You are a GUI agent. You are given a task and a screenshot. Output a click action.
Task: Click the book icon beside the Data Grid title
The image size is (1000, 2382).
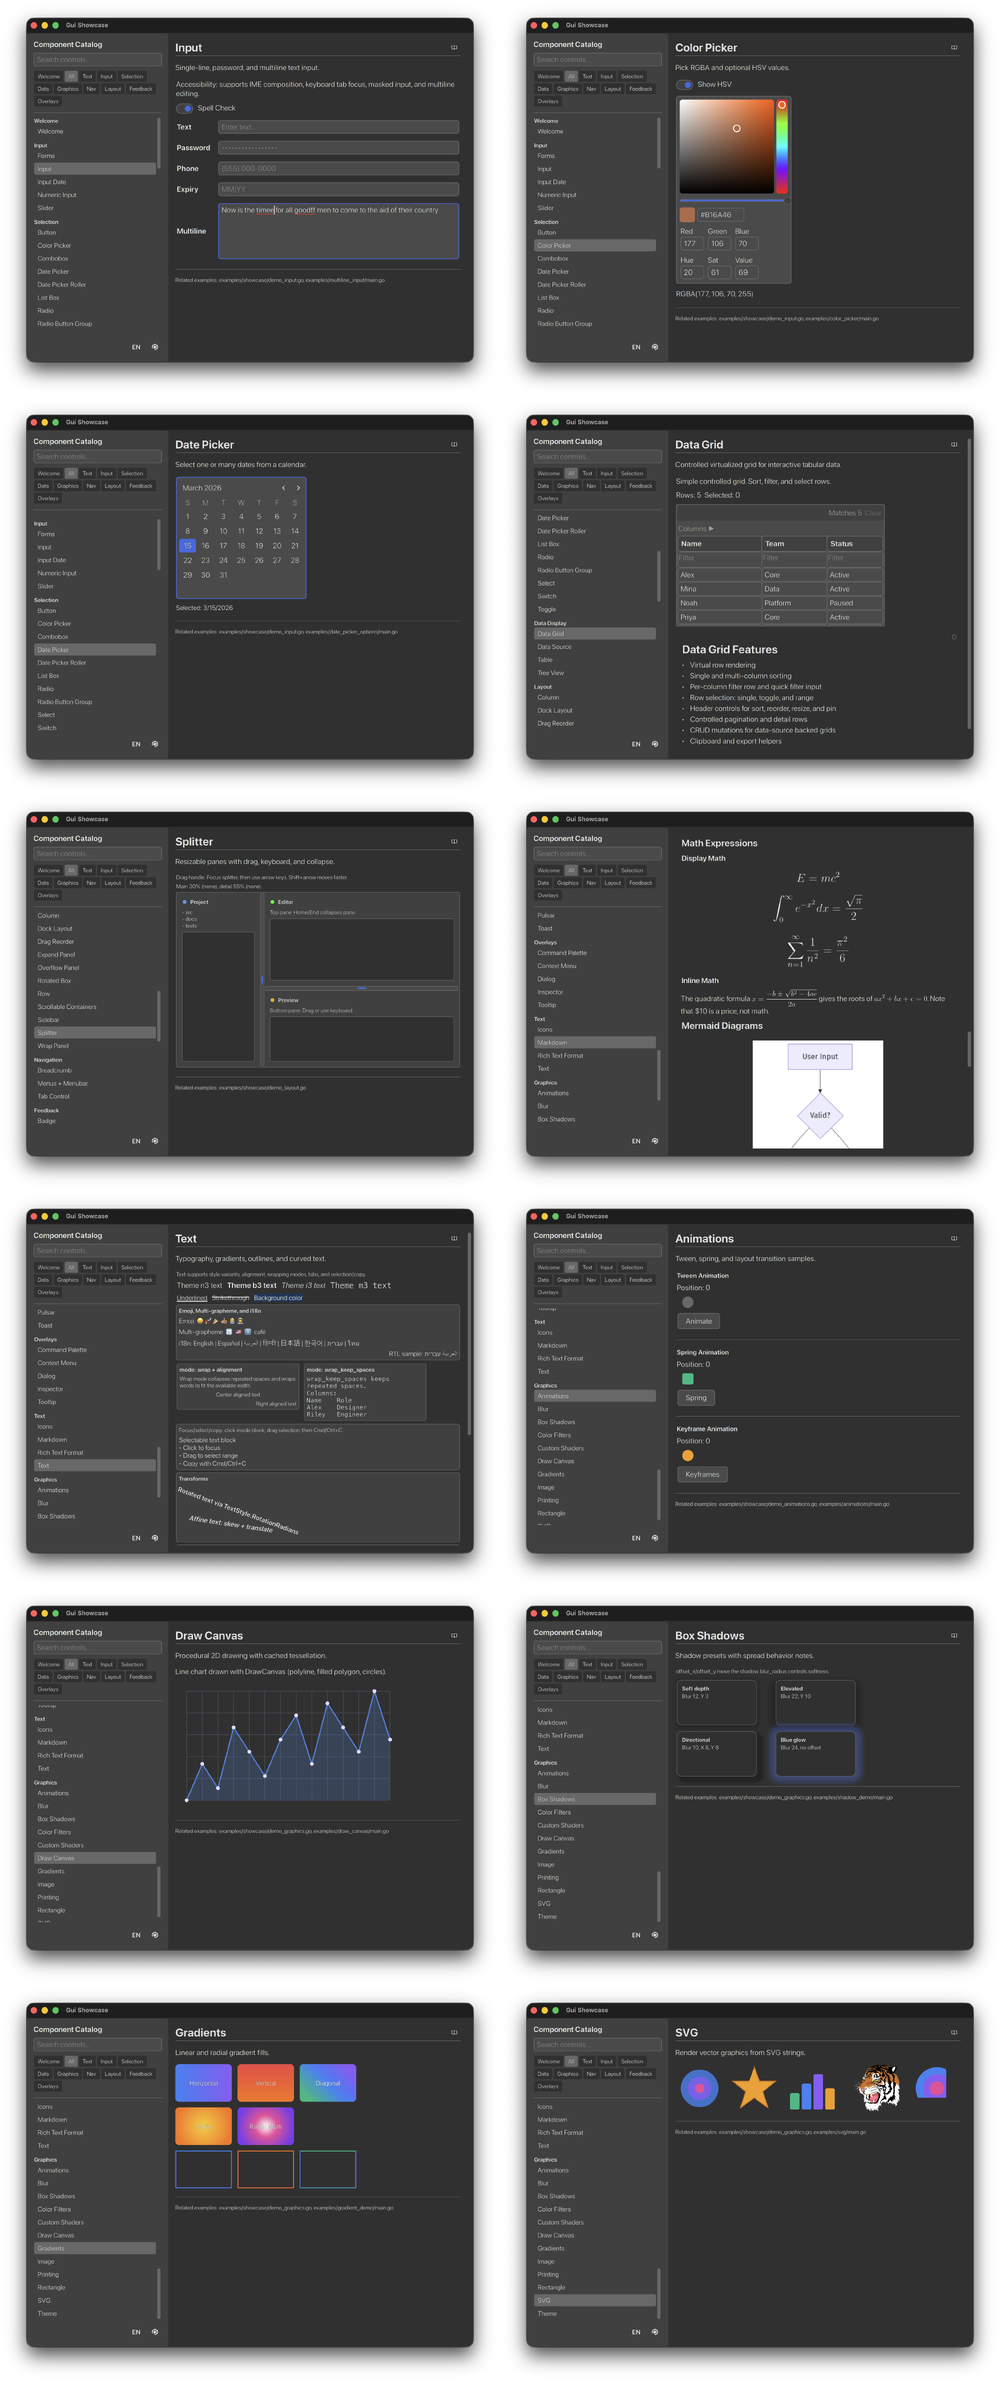pyautogui.click(x=954, y=444)
